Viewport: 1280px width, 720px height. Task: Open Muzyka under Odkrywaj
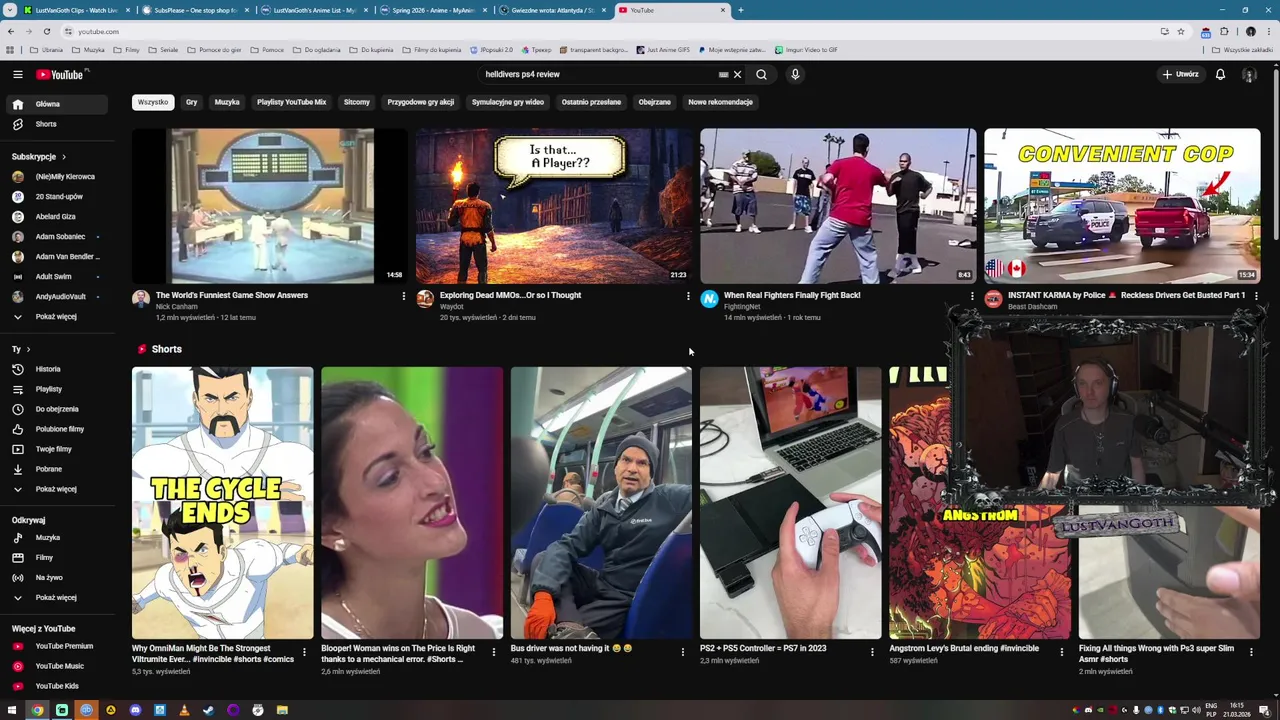pyautogui.click(x=58, y=538)
